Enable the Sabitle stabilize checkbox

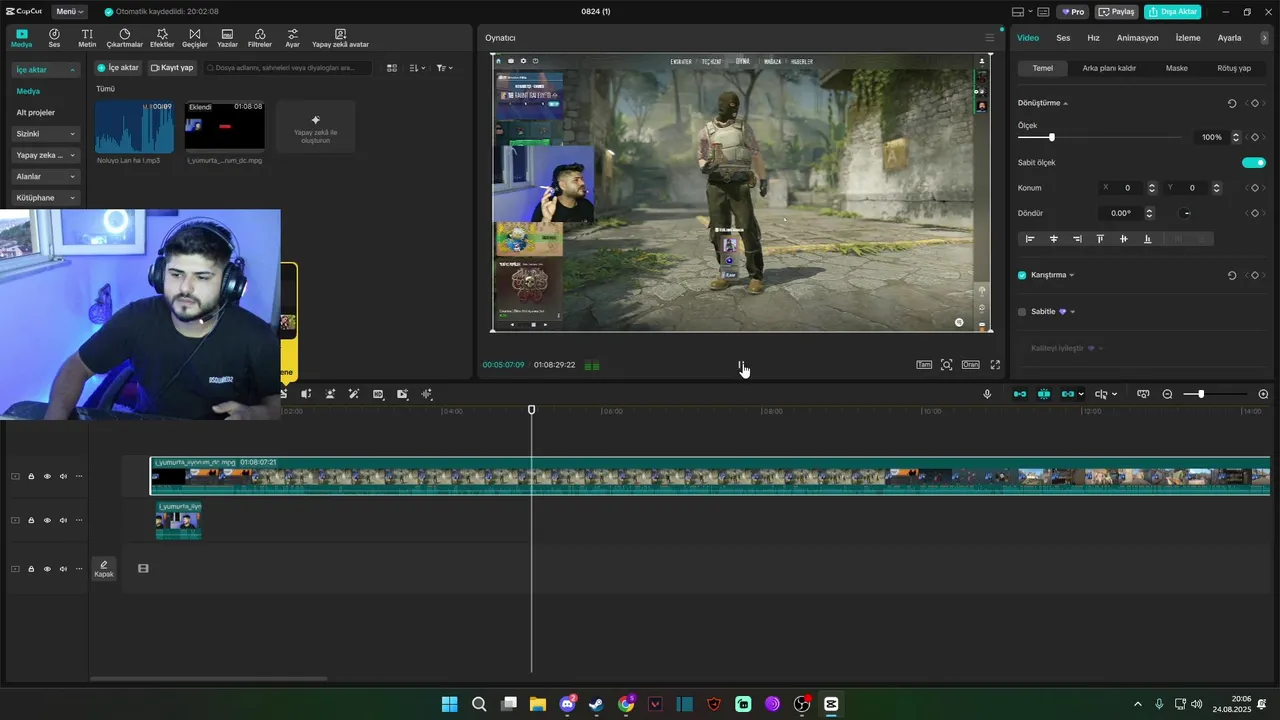[x=1022, y=312]
